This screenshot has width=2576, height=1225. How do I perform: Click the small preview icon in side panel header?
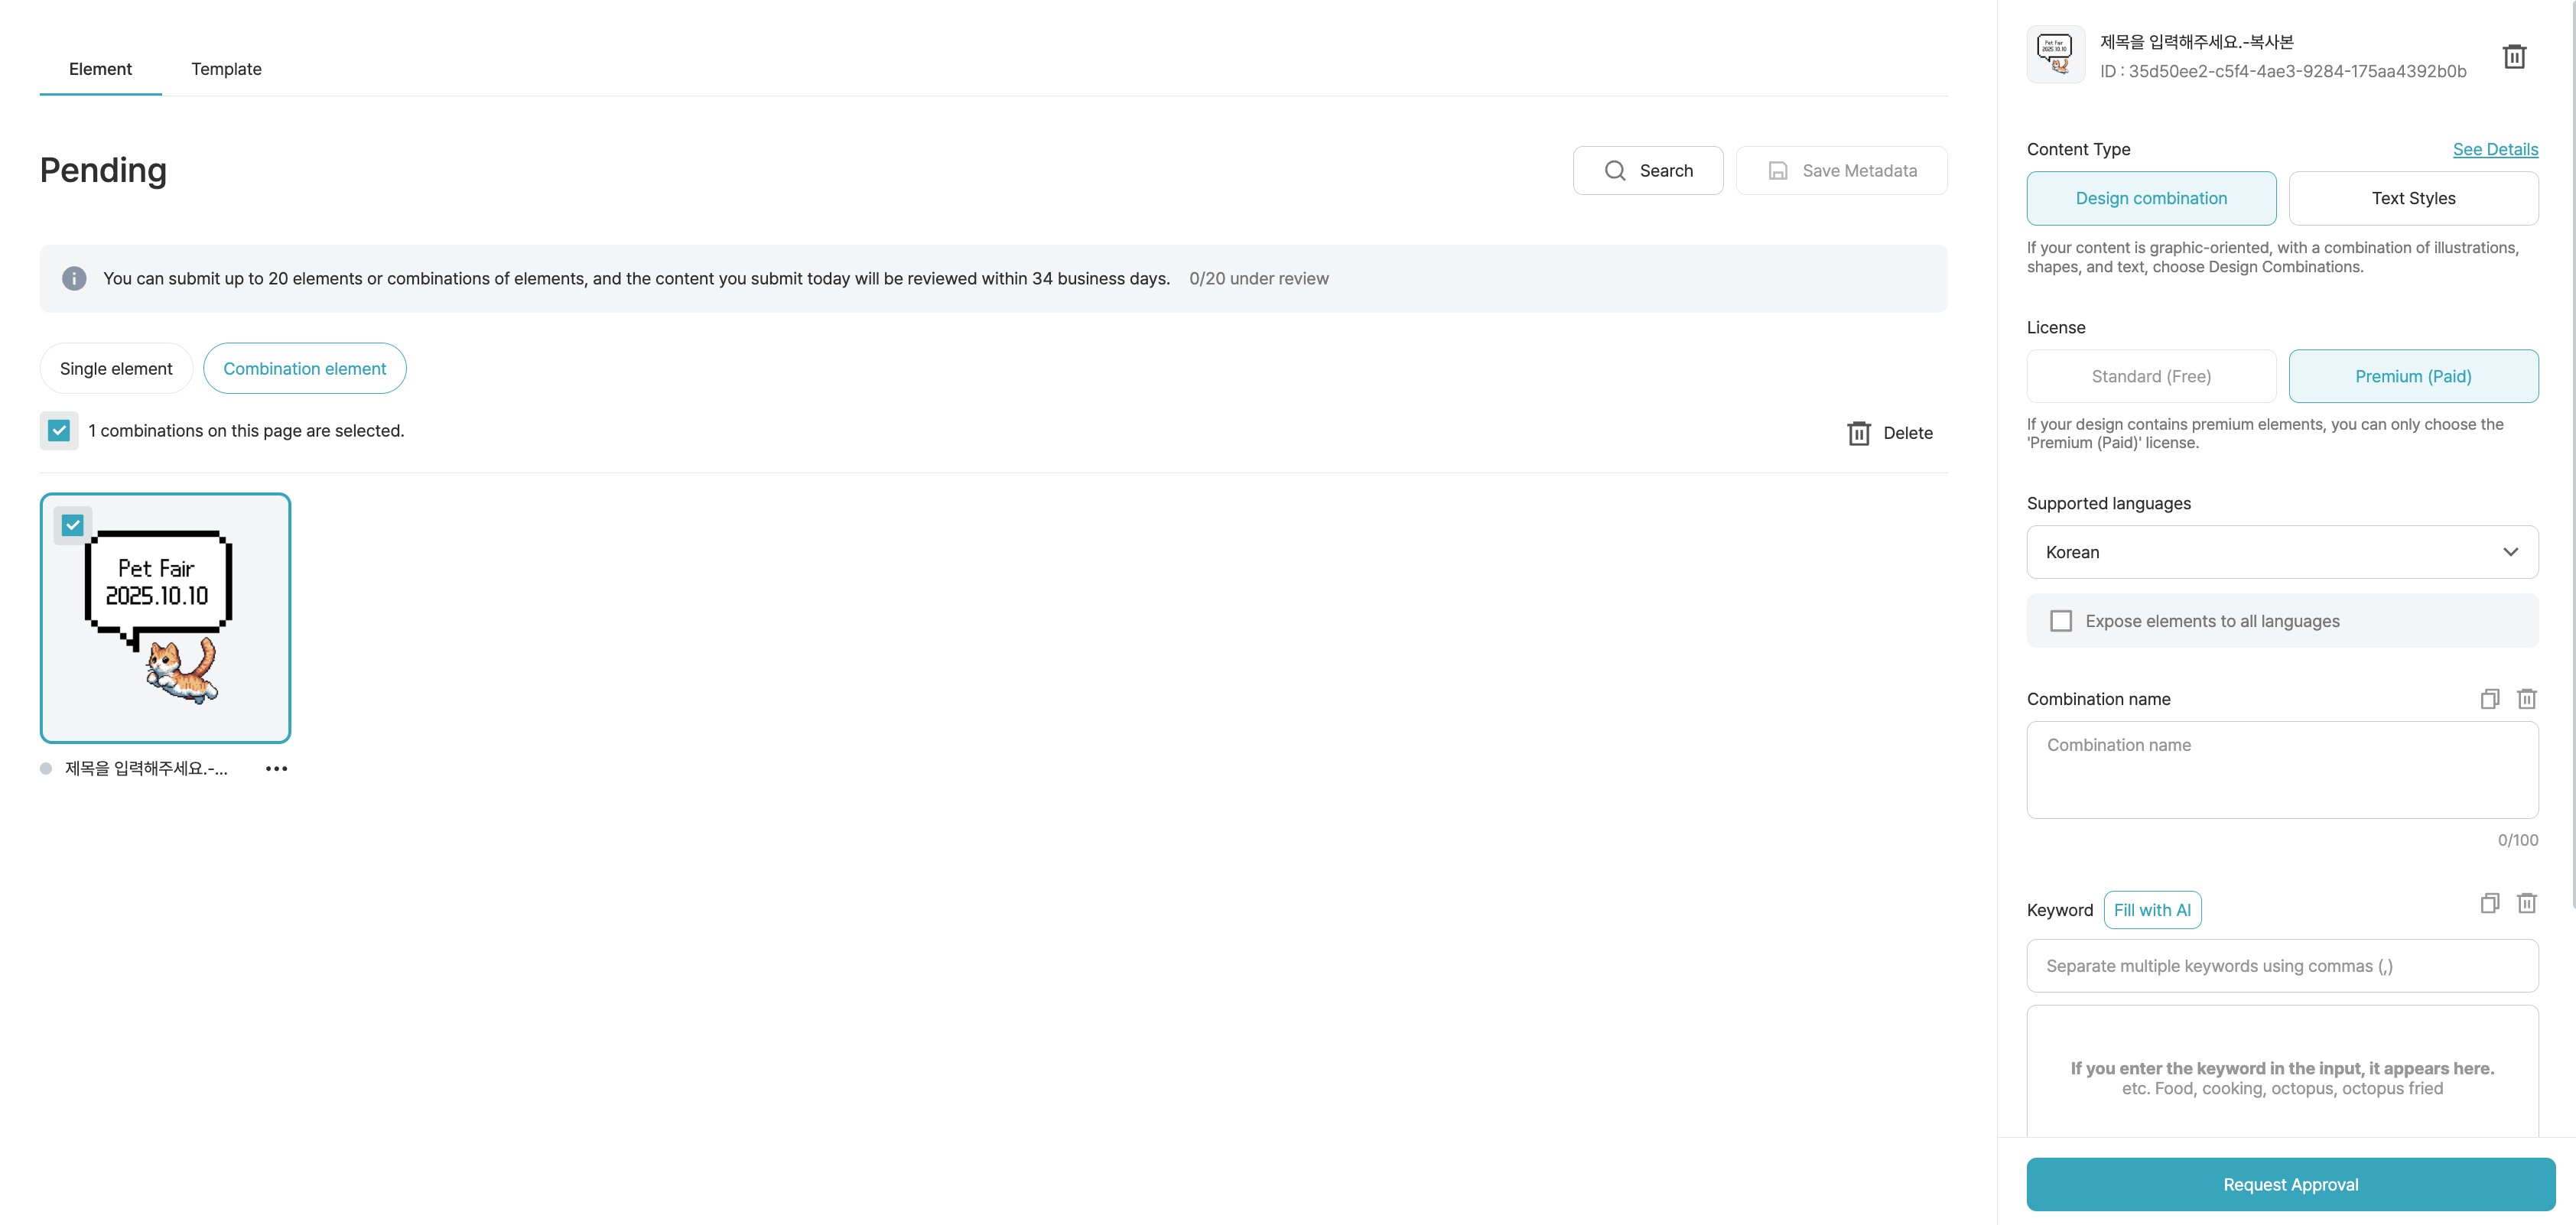(x=2055, y=55)
